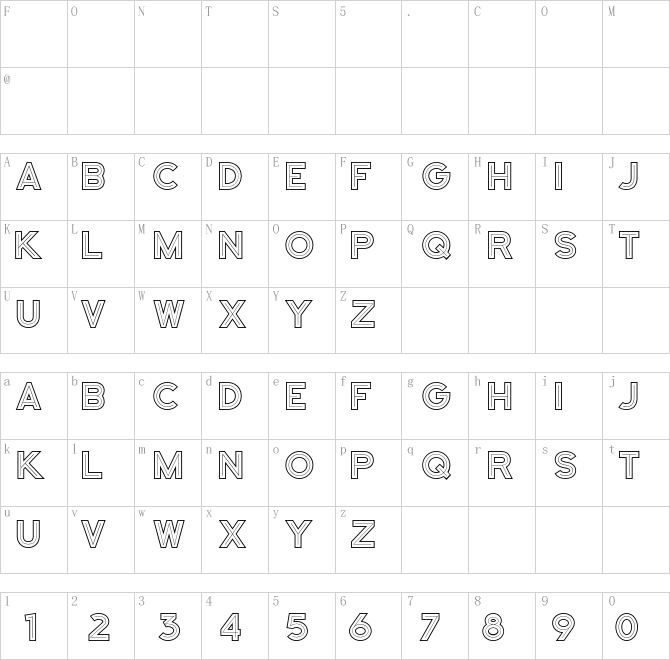Pick the uppercase Y glyph cell
Image resolution: width=670 pixels, height=660 pixels.
pyautogui.click(x=302, y=320)
